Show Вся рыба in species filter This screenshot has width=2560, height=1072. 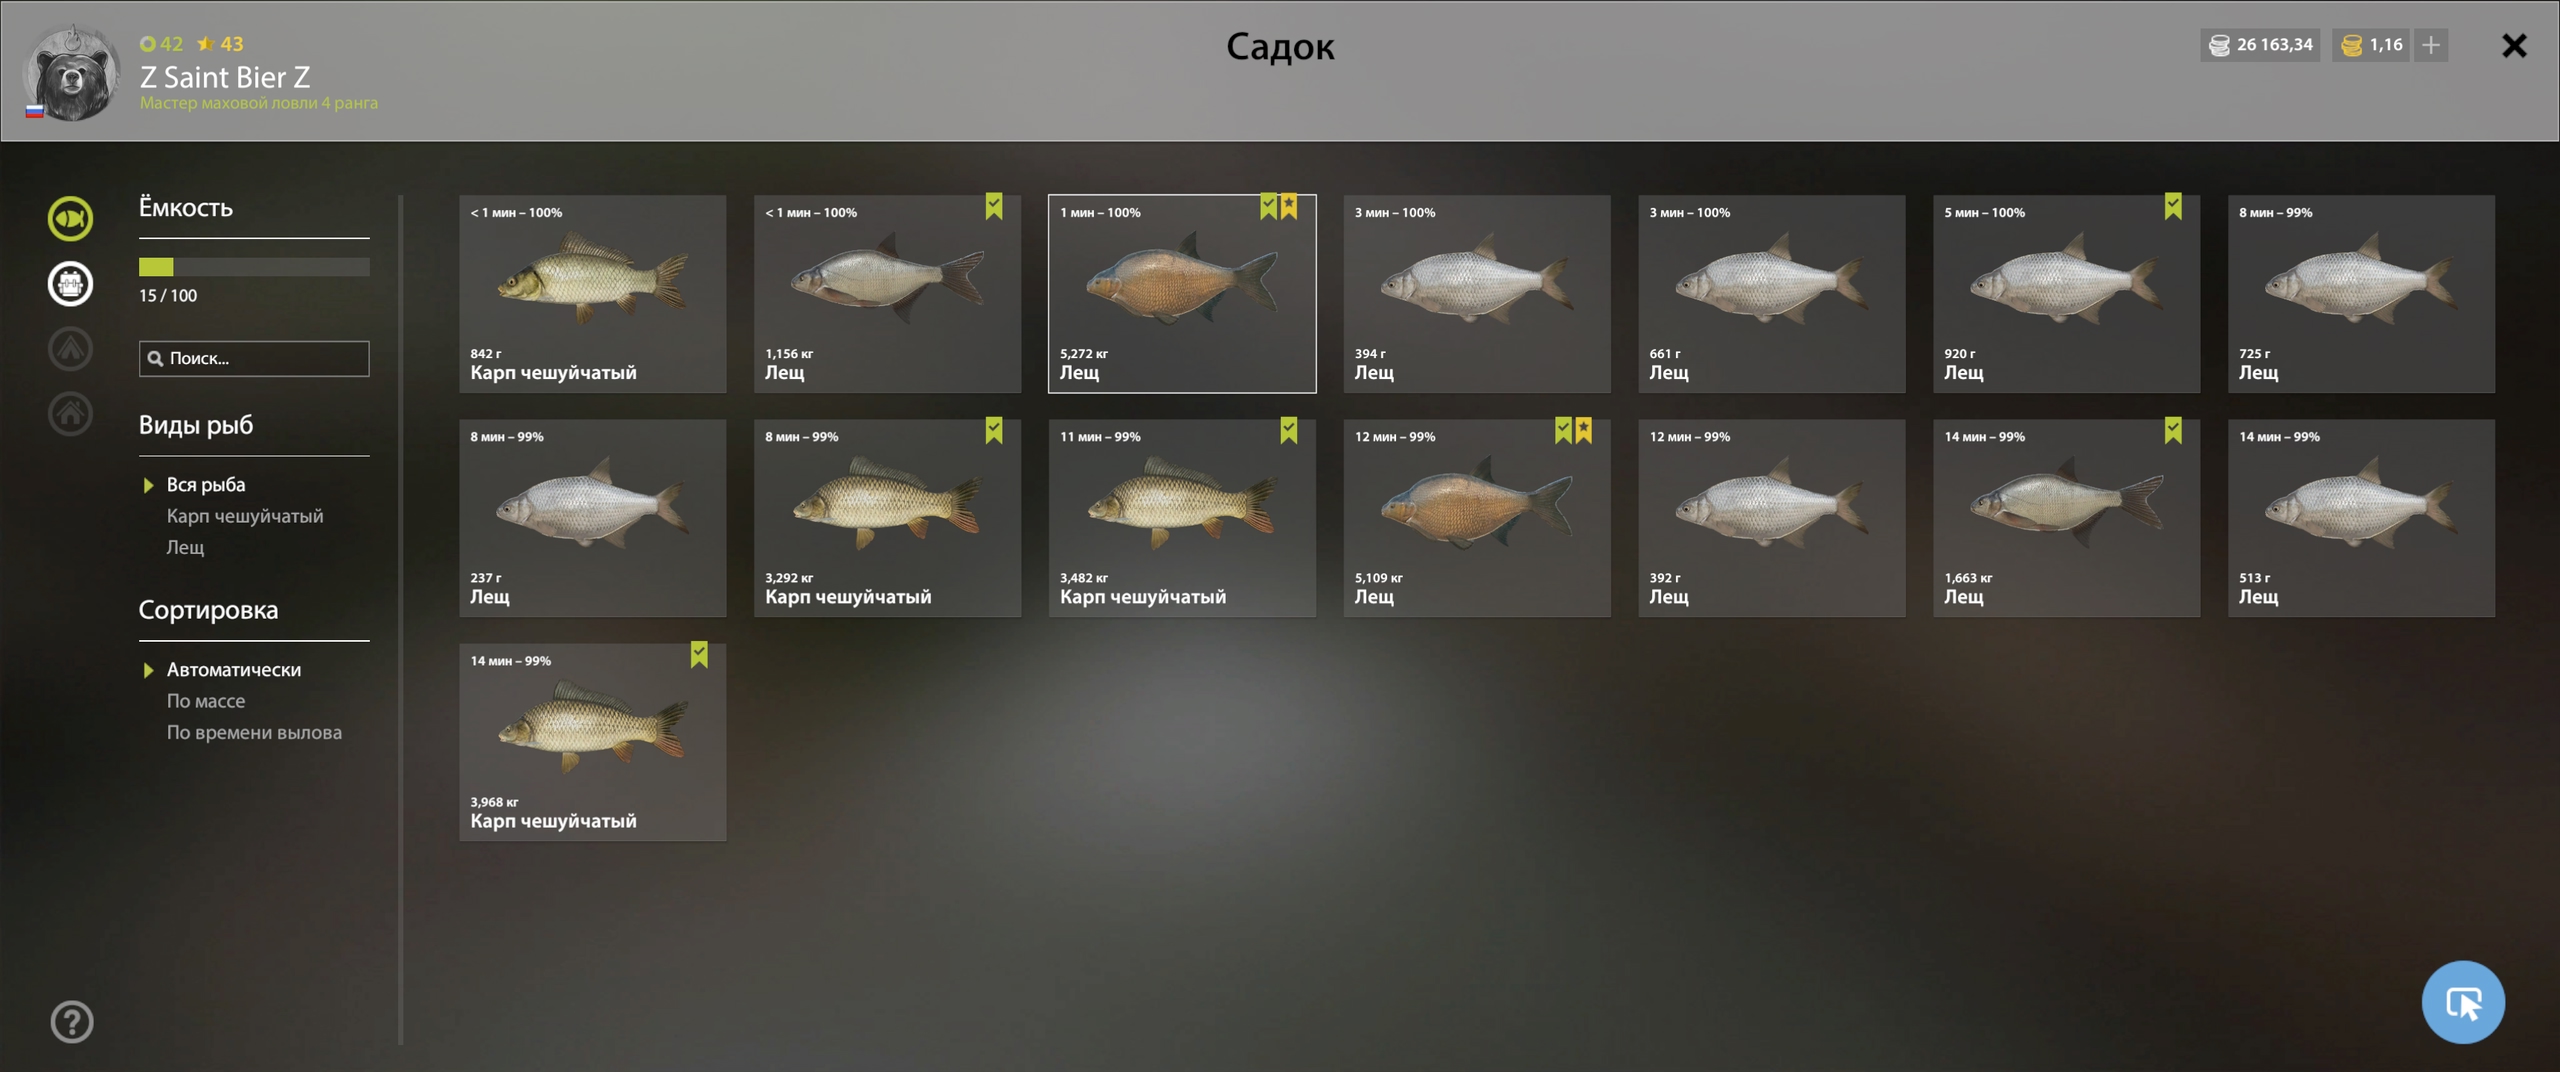[x=205, y=485]
